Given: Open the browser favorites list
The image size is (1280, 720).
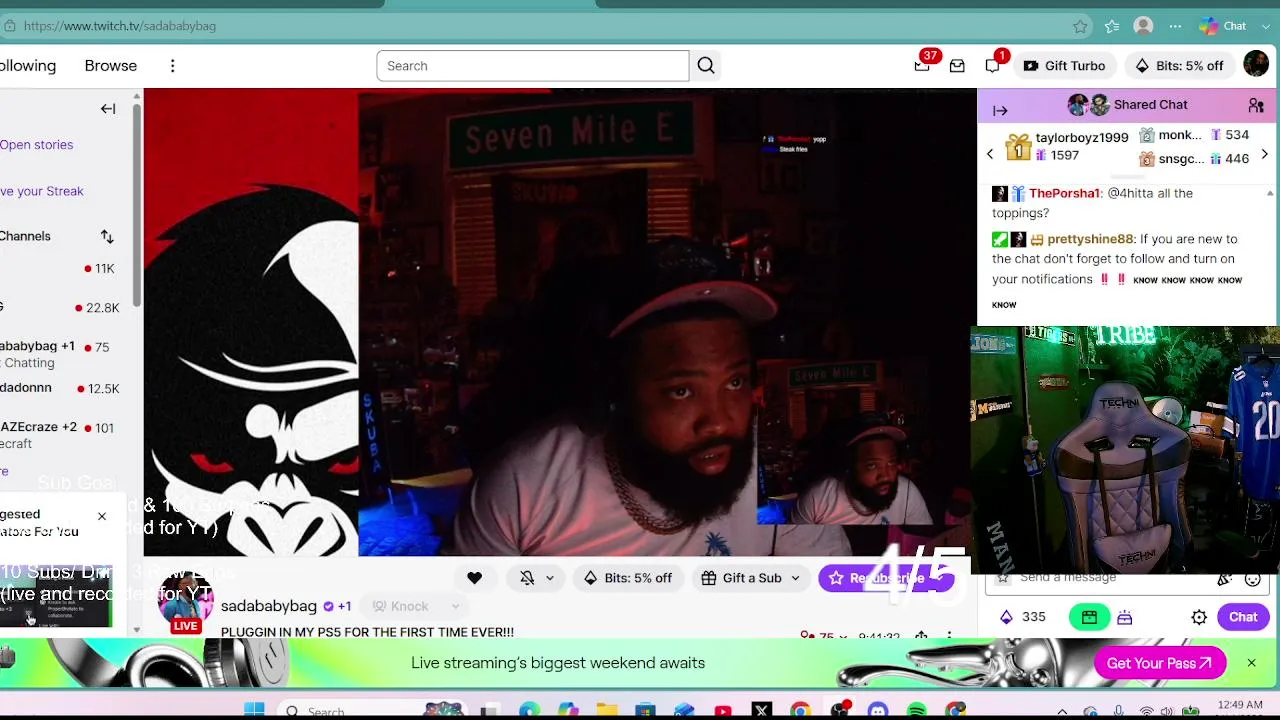Looking at the screenshot, I should (x=1112, y=26).
